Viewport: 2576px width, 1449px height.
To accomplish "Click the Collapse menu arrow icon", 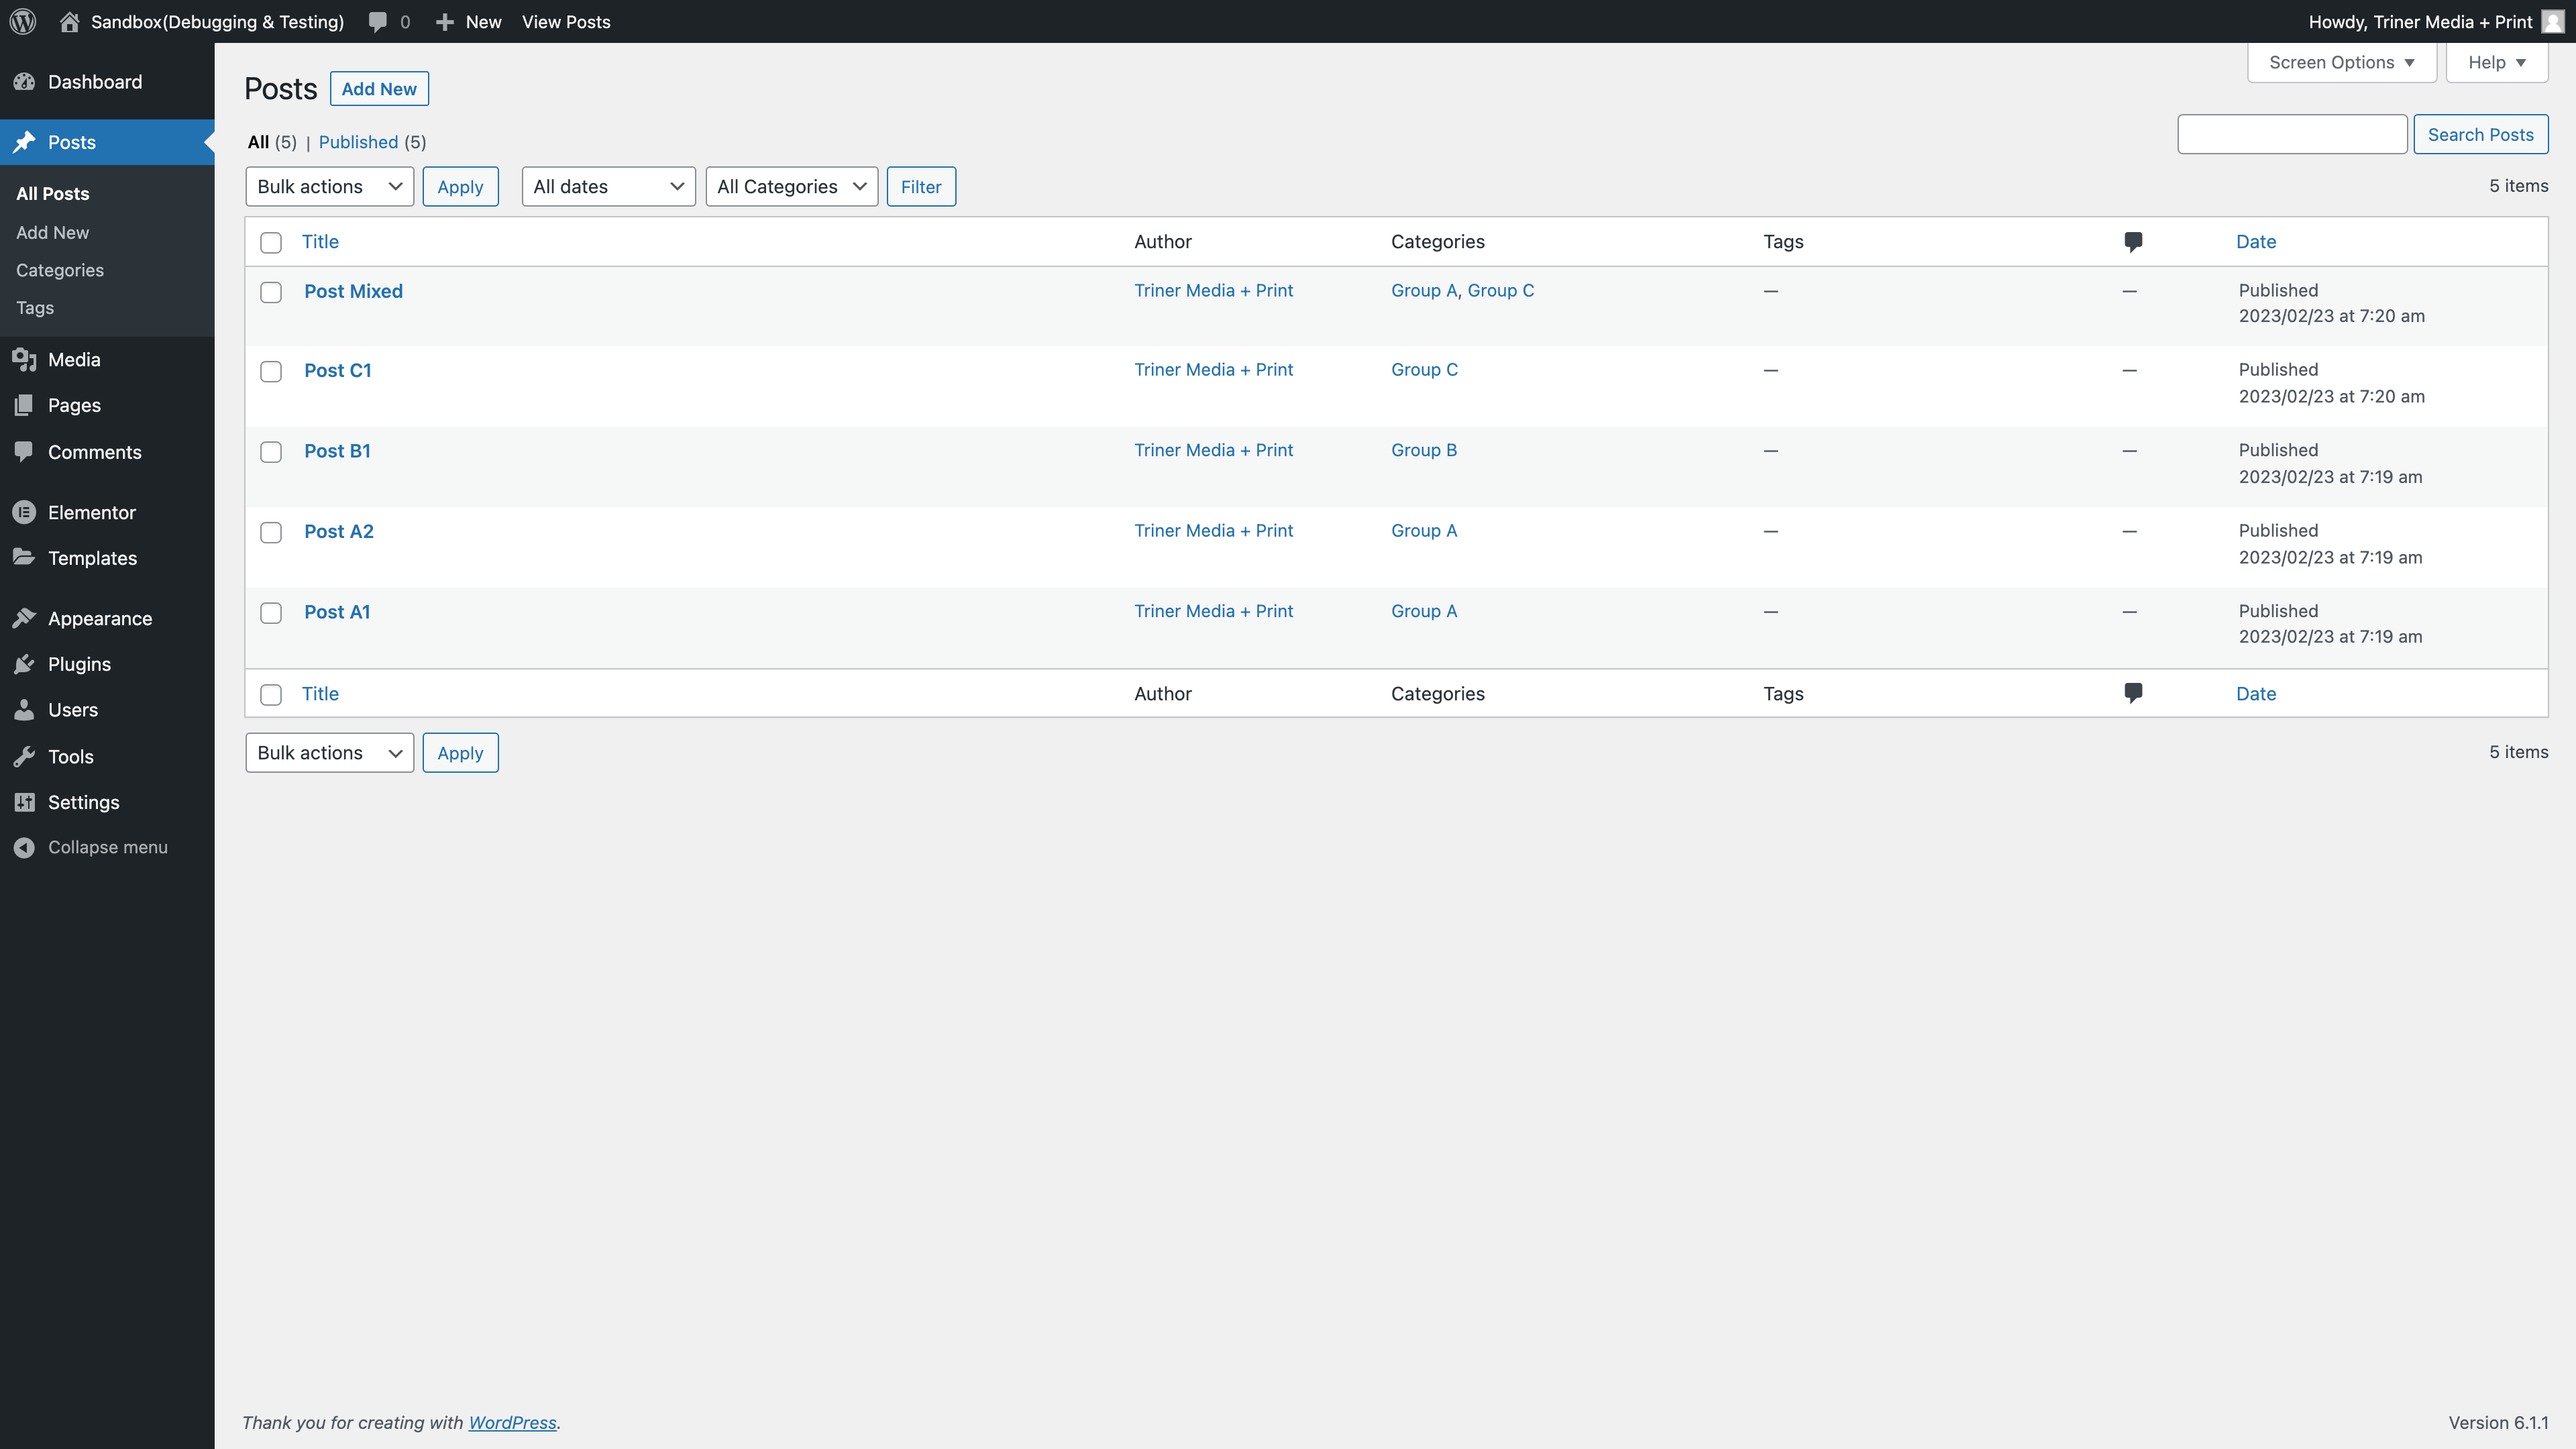I will pyautogui.click(x=24, y=847).
